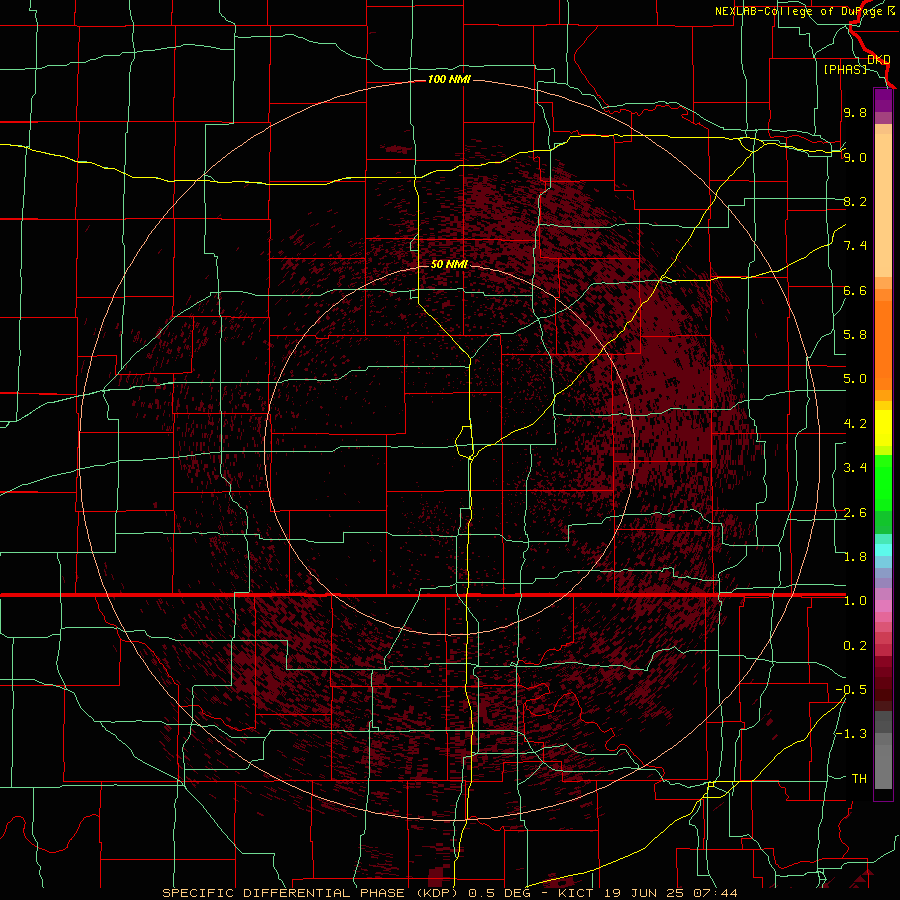Click the 1.0 scale value
Image resolution: width=900 pixels, height=900 pixels.
click(855, 601)
